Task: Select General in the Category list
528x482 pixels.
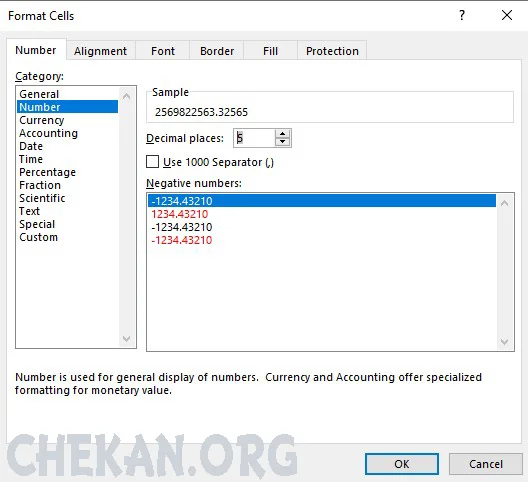Action: tap(67, 94)
